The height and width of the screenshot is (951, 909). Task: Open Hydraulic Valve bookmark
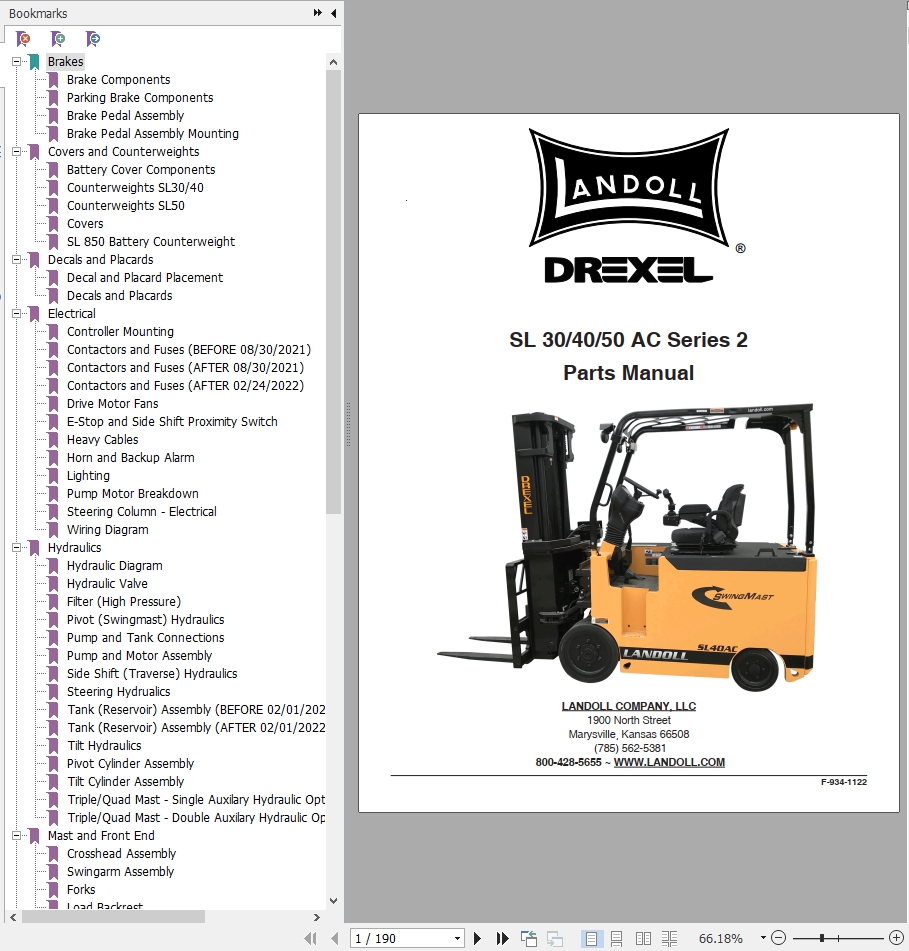tap(107, 583)
